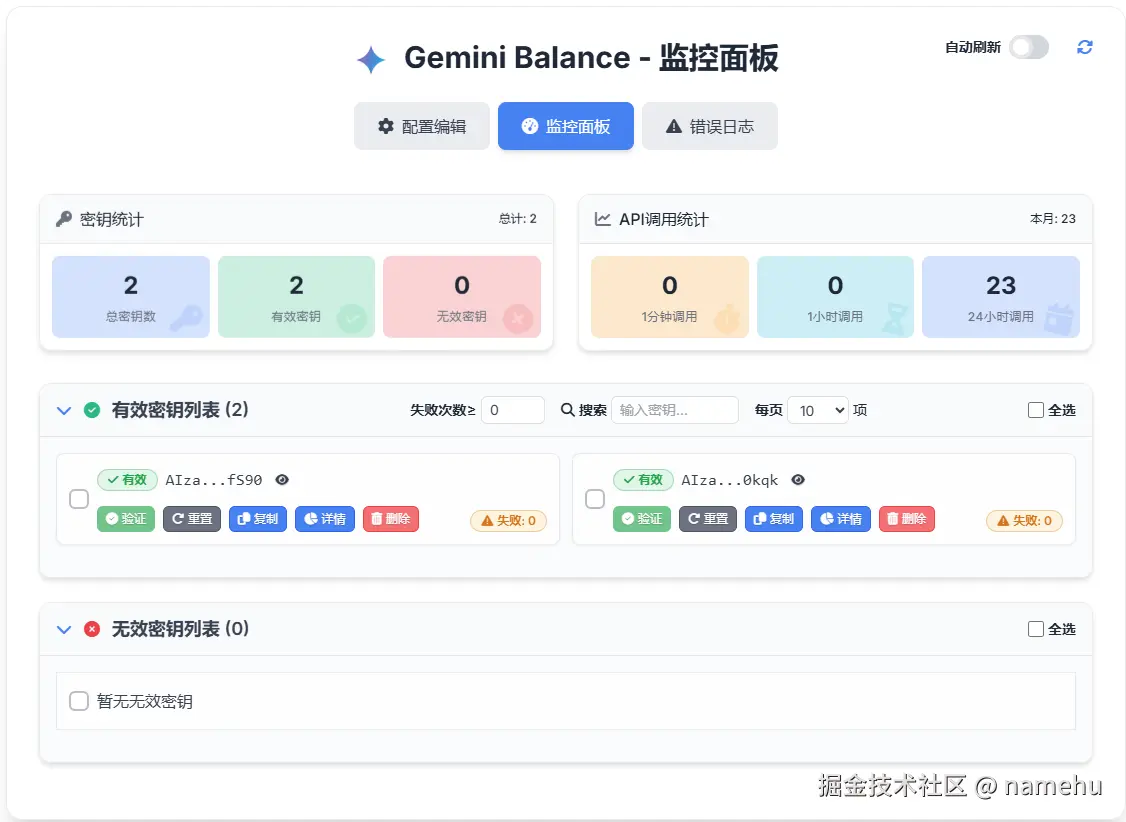Screen dimensions: 1126x822
Task: Click the 输入密钥 search field
Action: (674, 410)
